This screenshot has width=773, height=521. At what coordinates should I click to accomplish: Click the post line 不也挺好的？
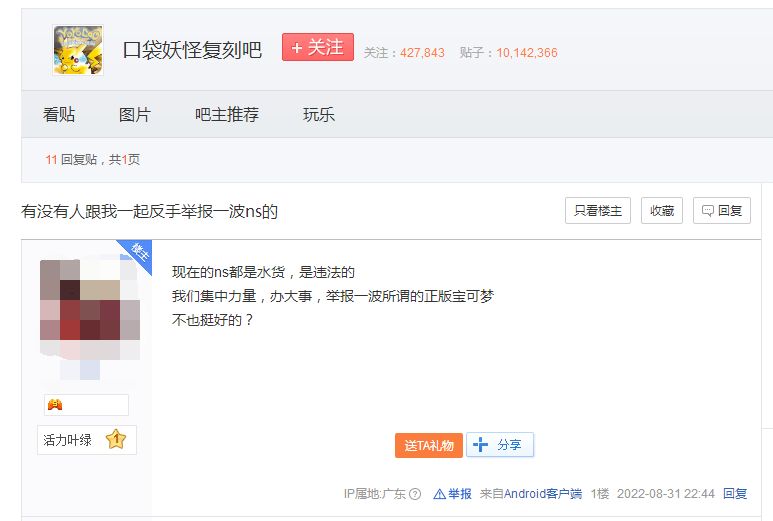coord(213,320)
